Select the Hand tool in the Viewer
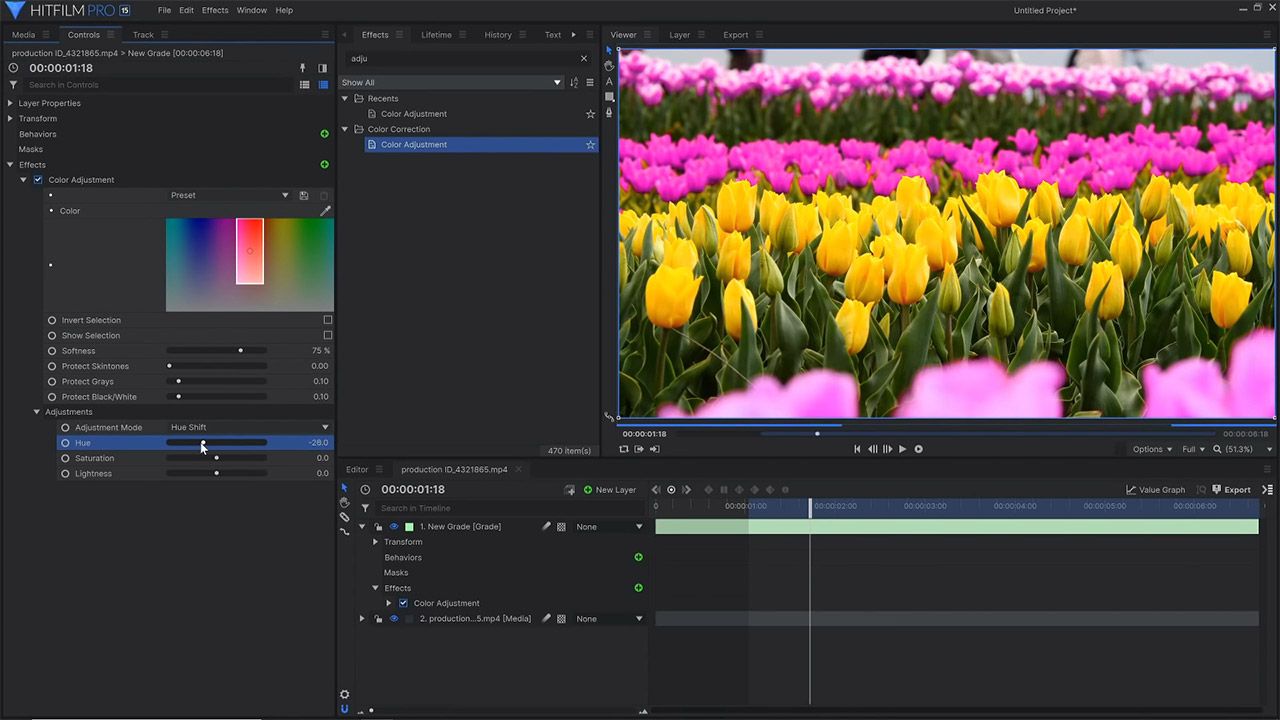This screenshot has height=720, width=1280. tap(609, 66)
